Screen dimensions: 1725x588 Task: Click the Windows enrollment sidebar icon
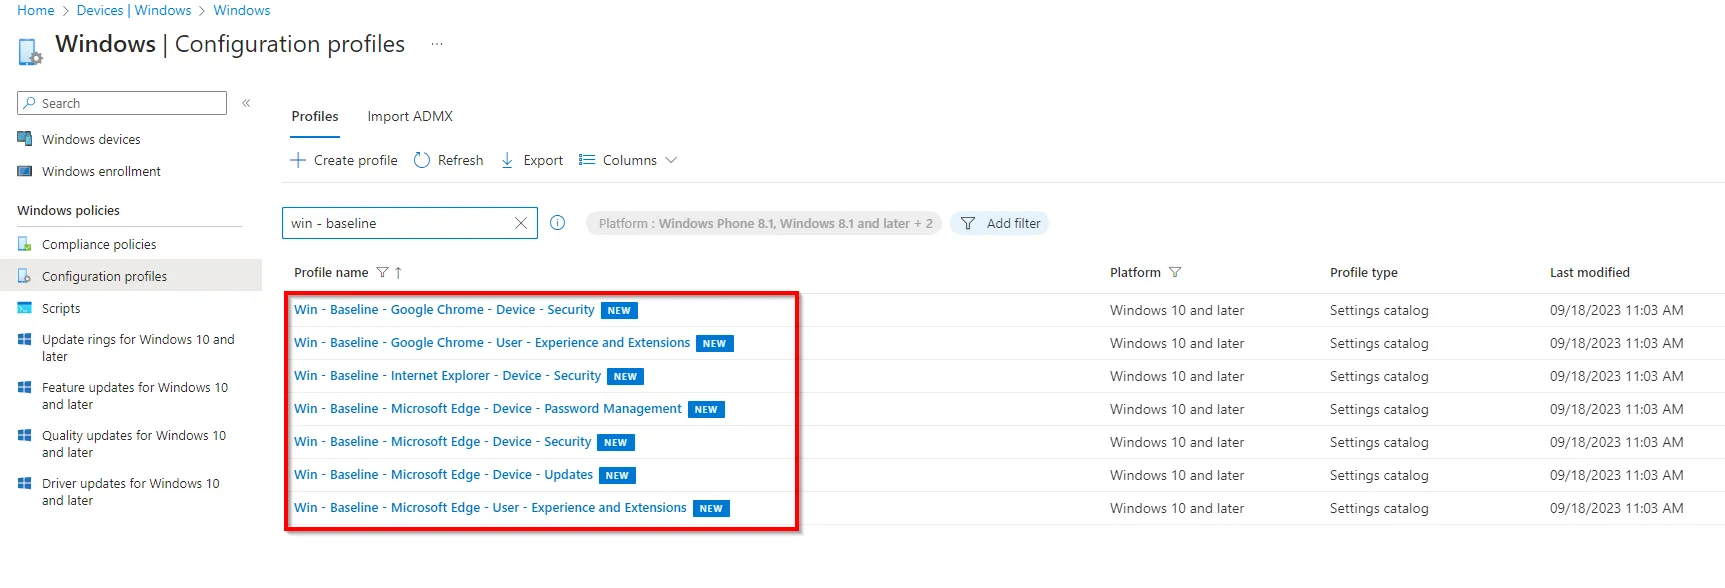tap(25, 171)
